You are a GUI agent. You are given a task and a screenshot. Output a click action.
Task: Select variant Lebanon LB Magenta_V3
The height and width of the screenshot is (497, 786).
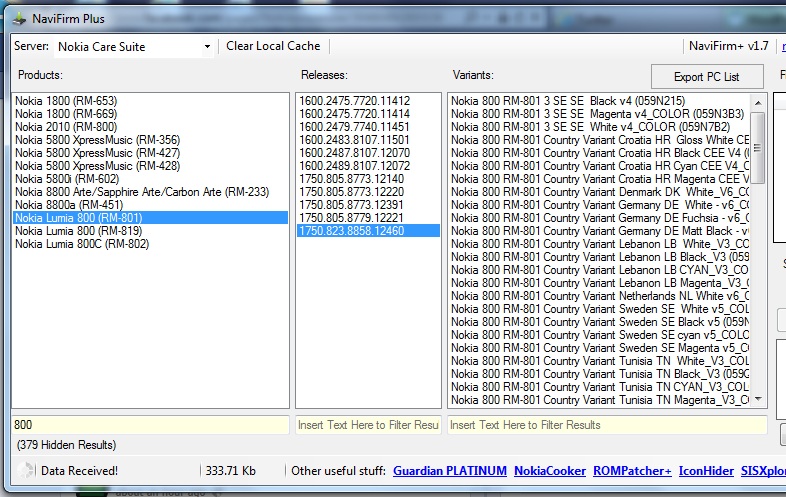coord(600,283)
